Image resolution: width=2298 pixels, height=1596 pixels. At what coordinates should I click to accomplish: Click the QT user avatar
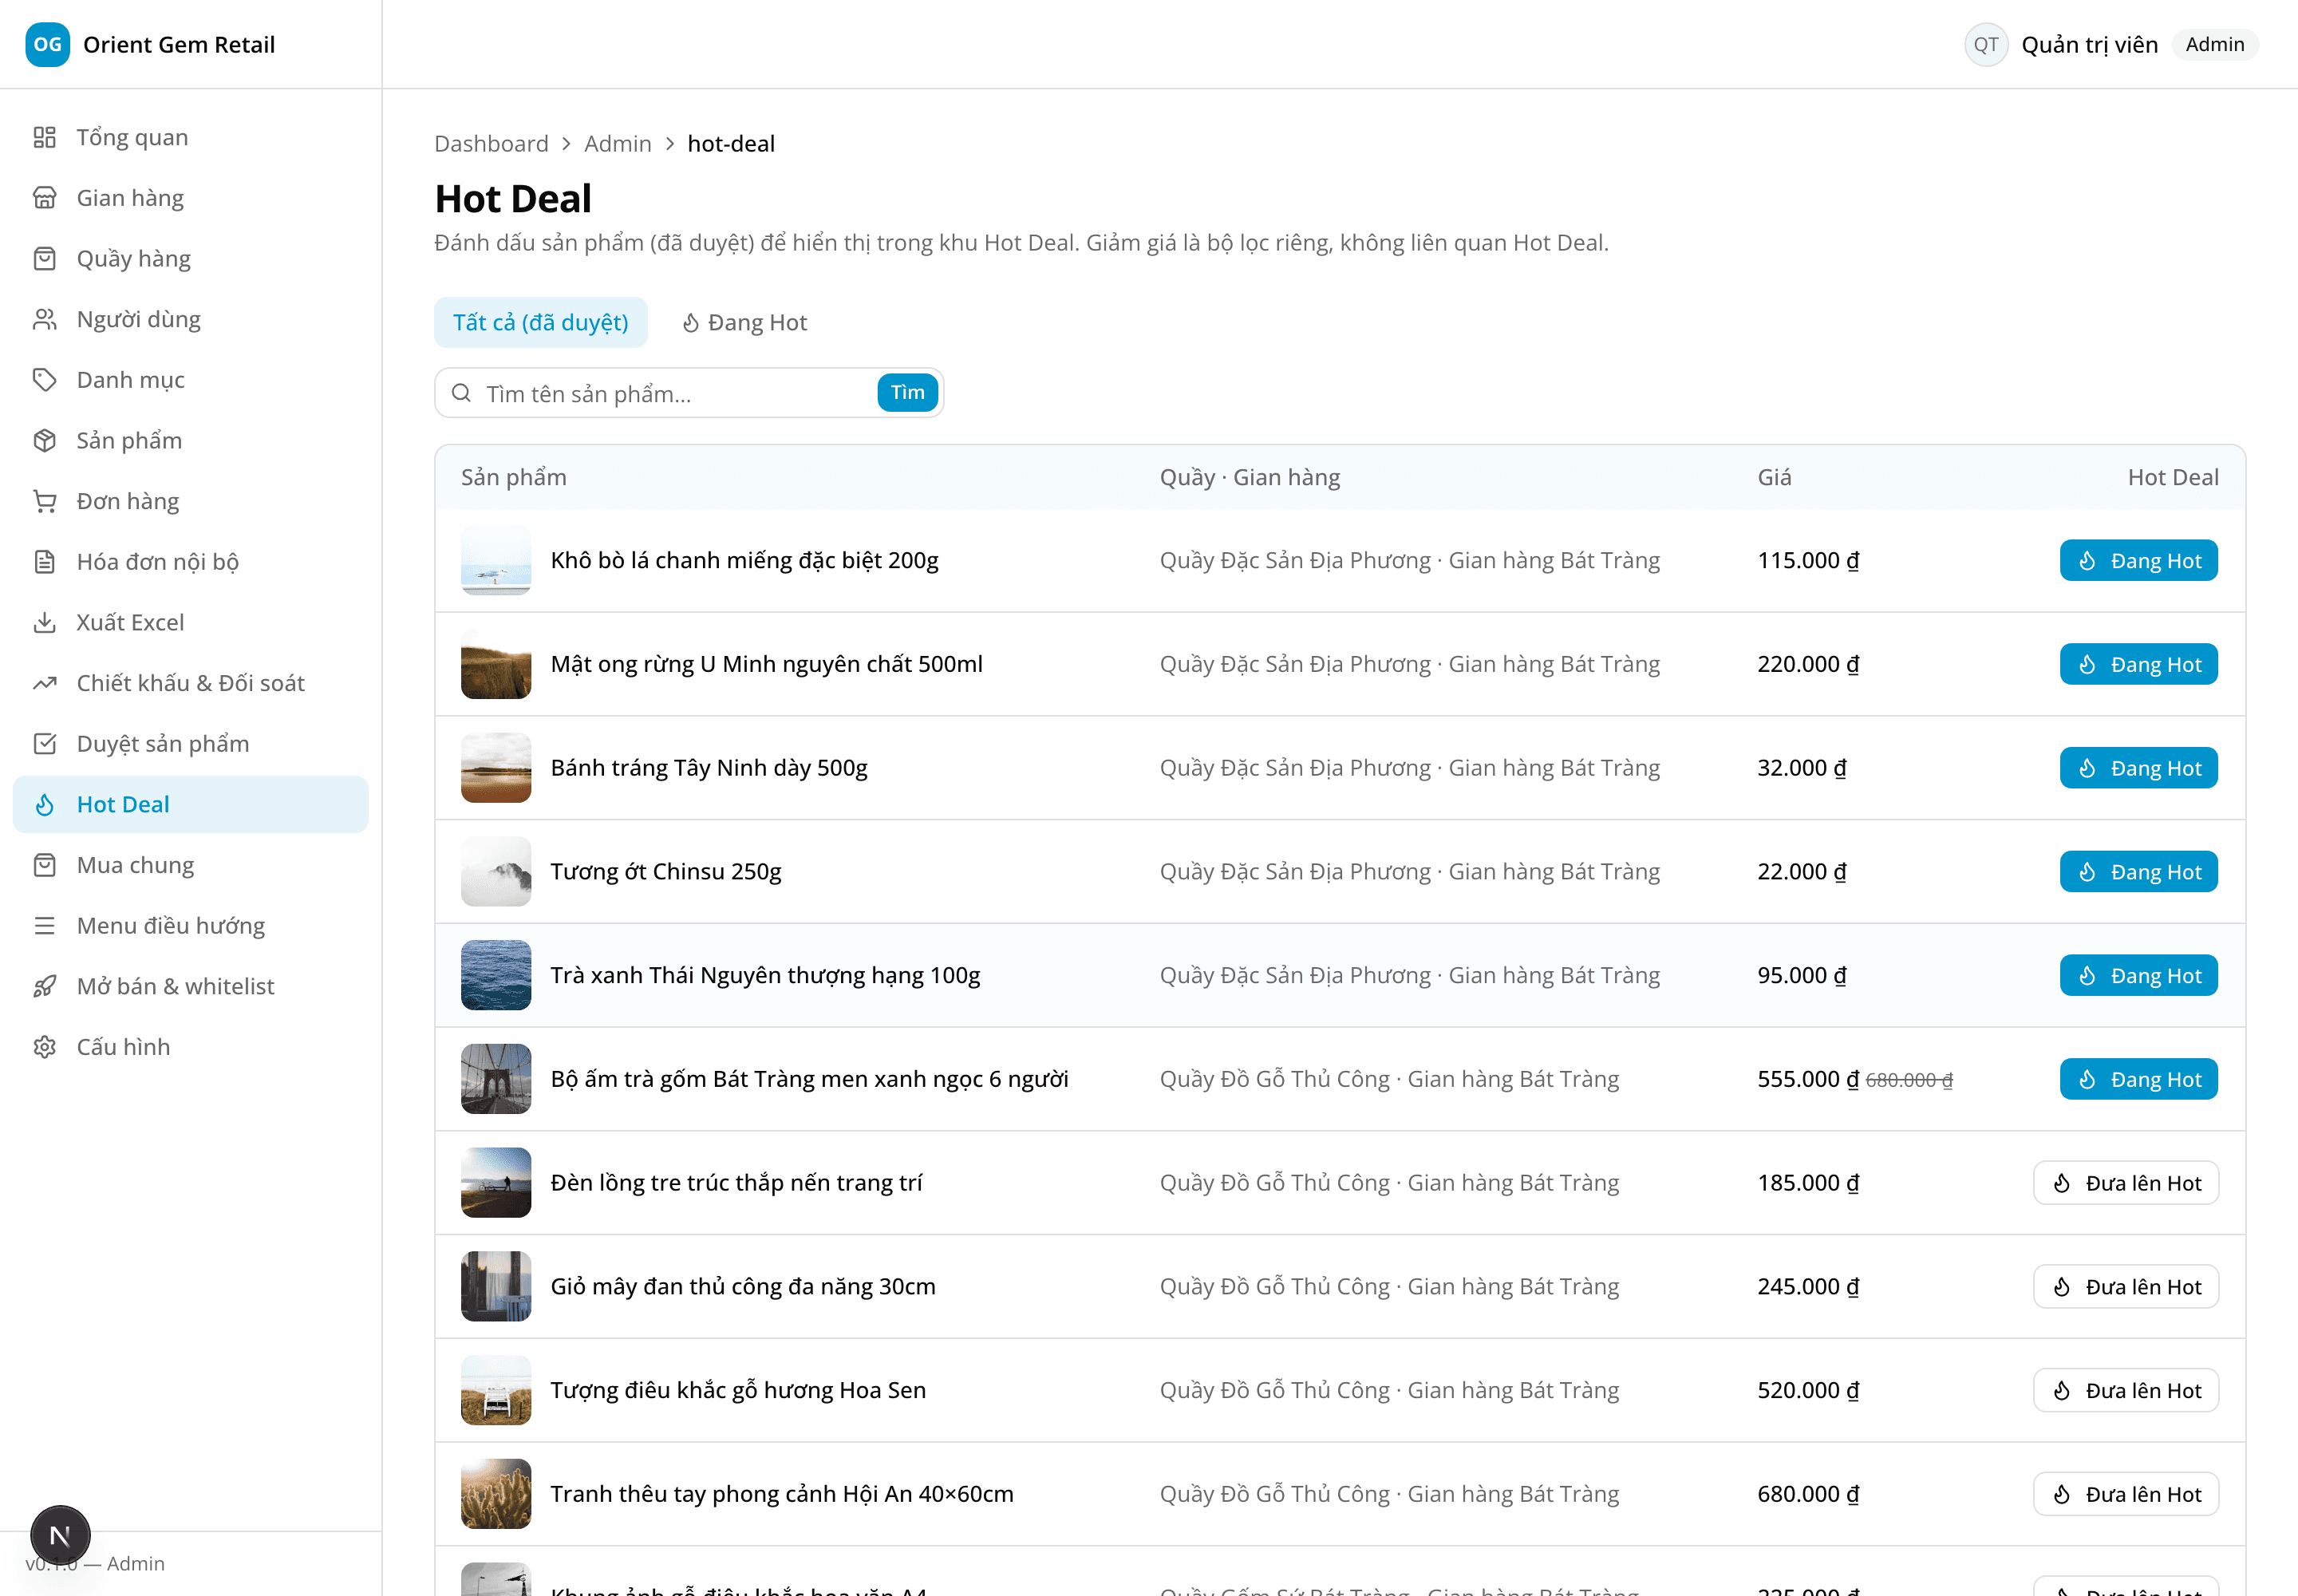[x=1986, y=44]
